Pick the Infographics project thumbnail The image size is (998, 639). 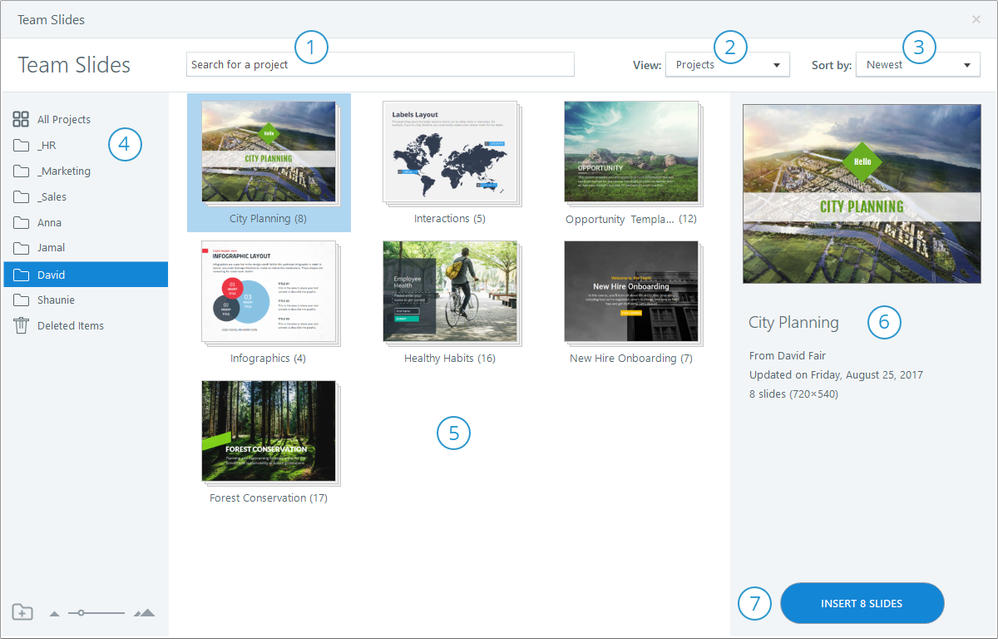point(268,292)
